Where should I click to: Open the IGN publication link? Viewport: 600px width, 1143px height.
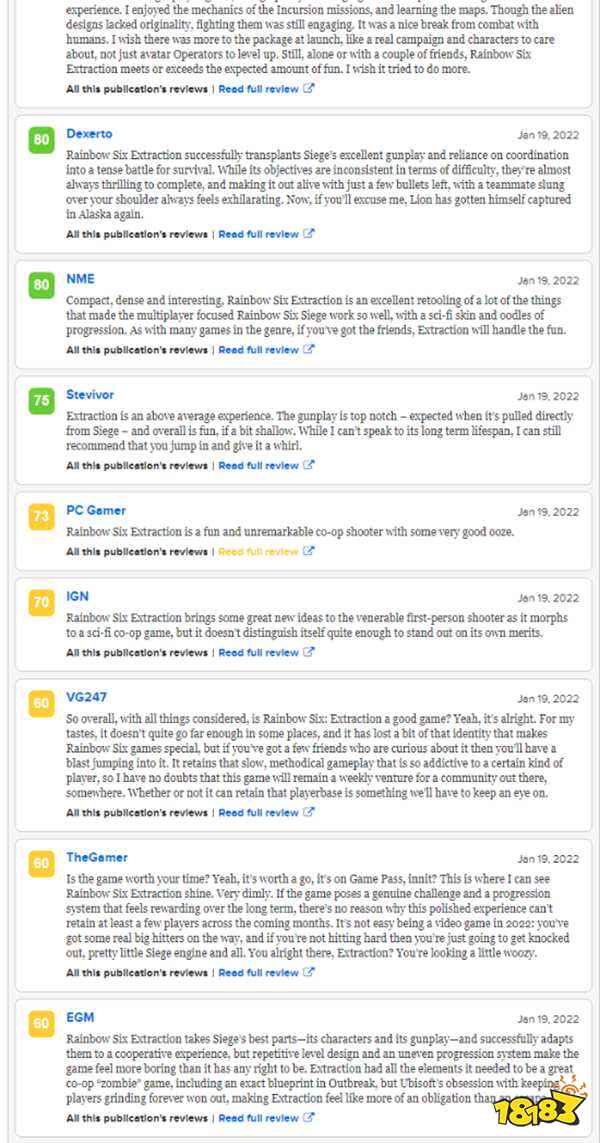point(77,596)
